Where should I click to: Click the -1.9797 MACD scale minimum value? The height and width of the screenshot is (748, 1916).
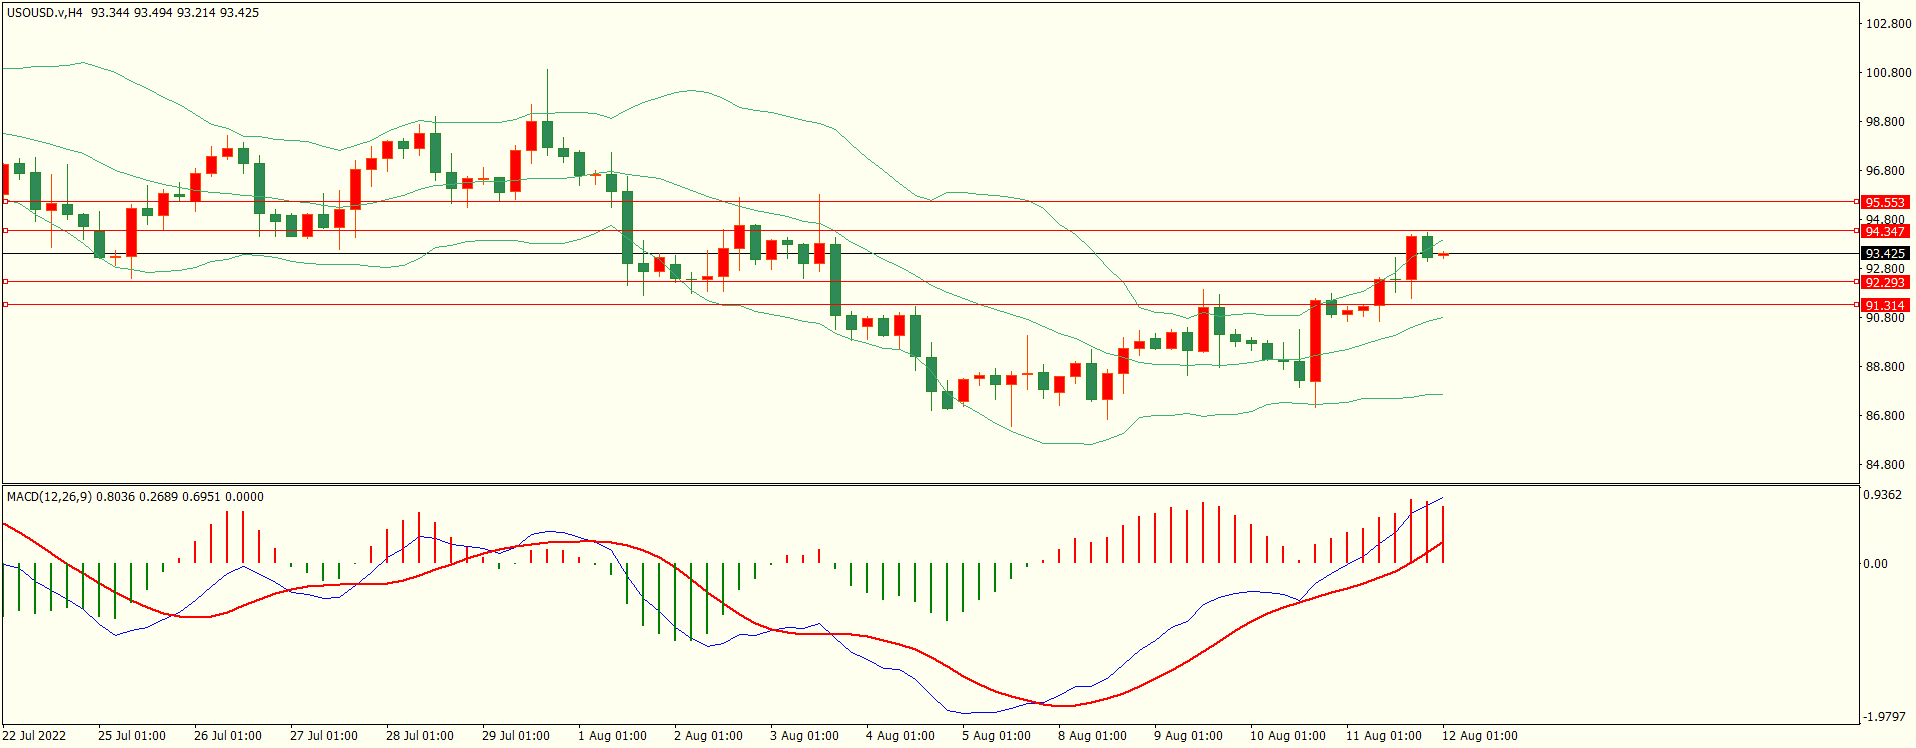(1884, 717)
